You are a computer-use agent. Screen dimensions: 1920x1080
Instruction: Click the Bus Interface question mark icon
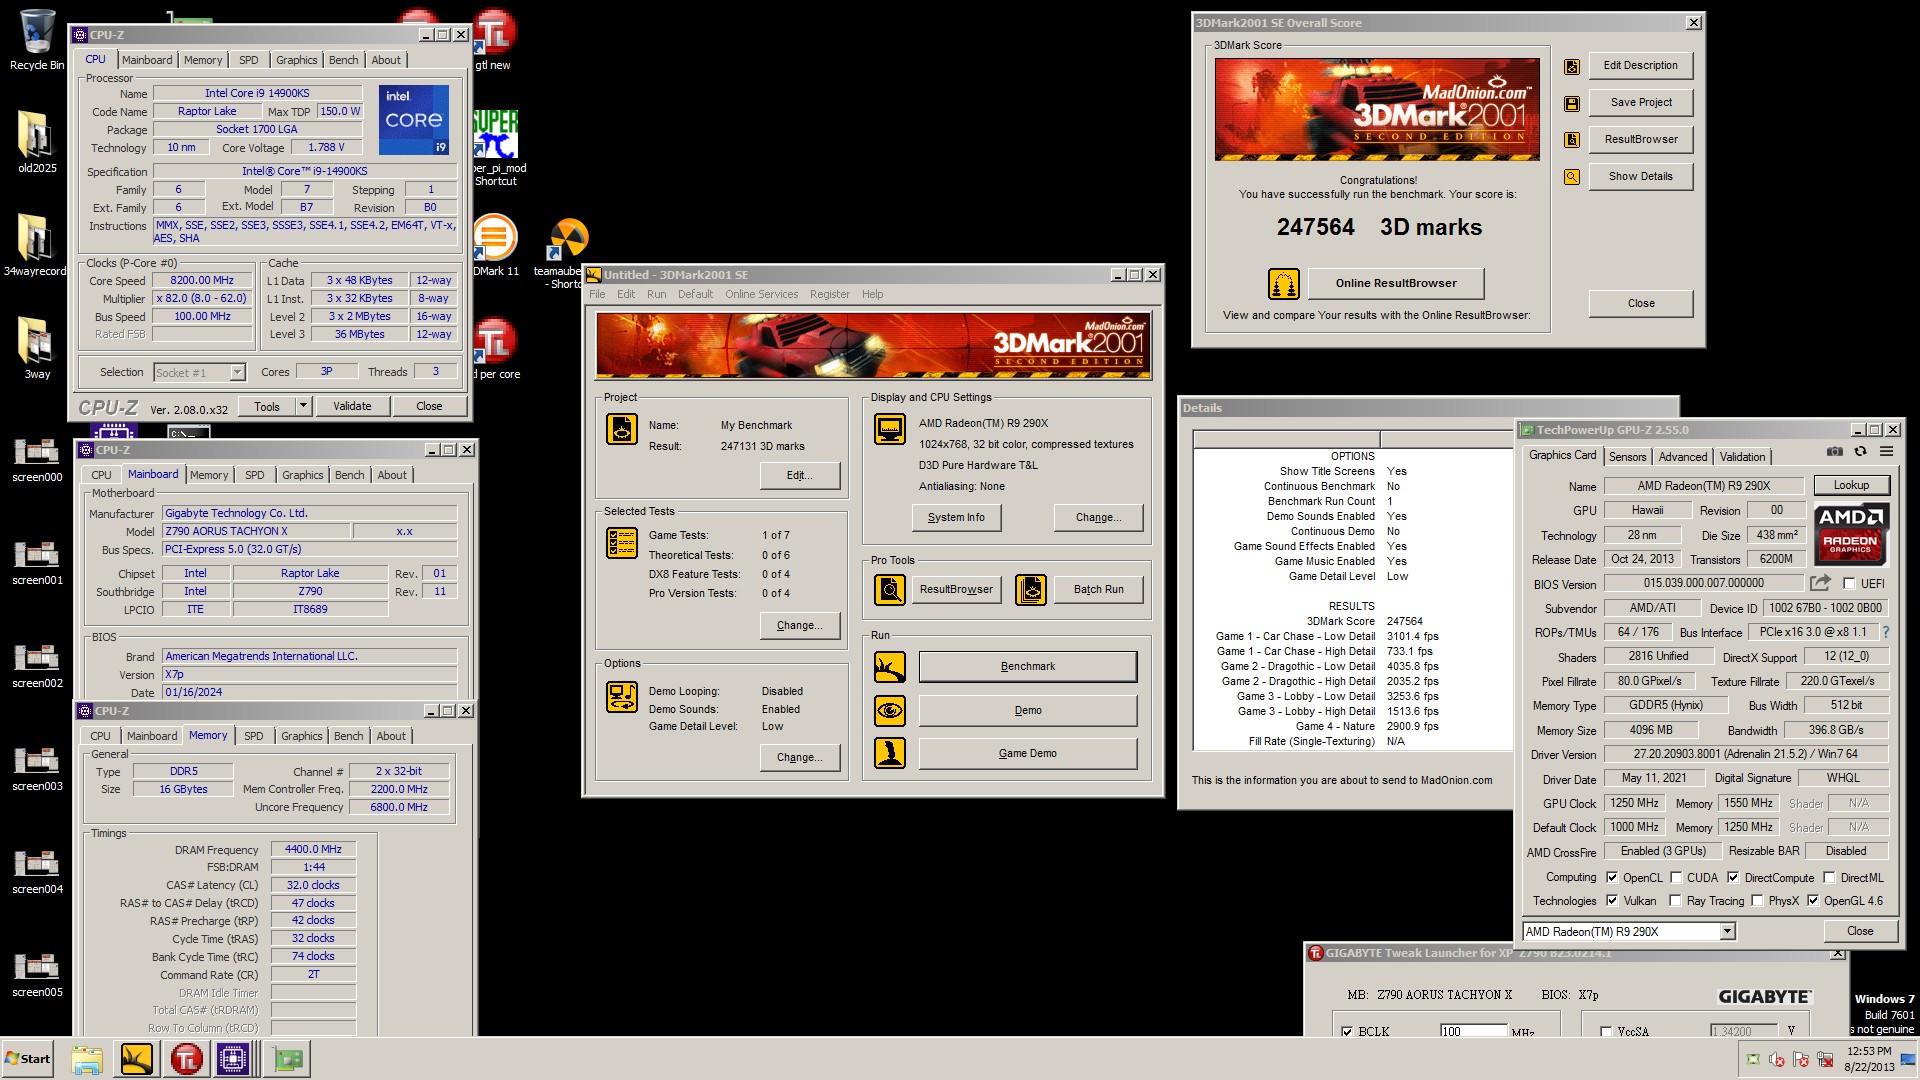(x=1886, y=632)
